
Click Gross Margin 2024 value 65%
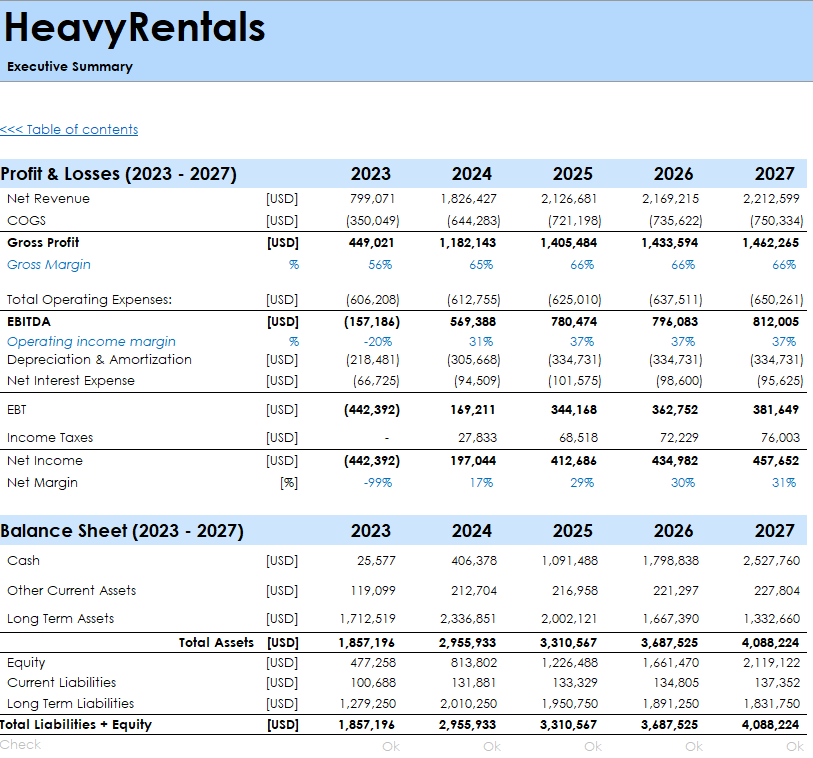click(481, 265)
